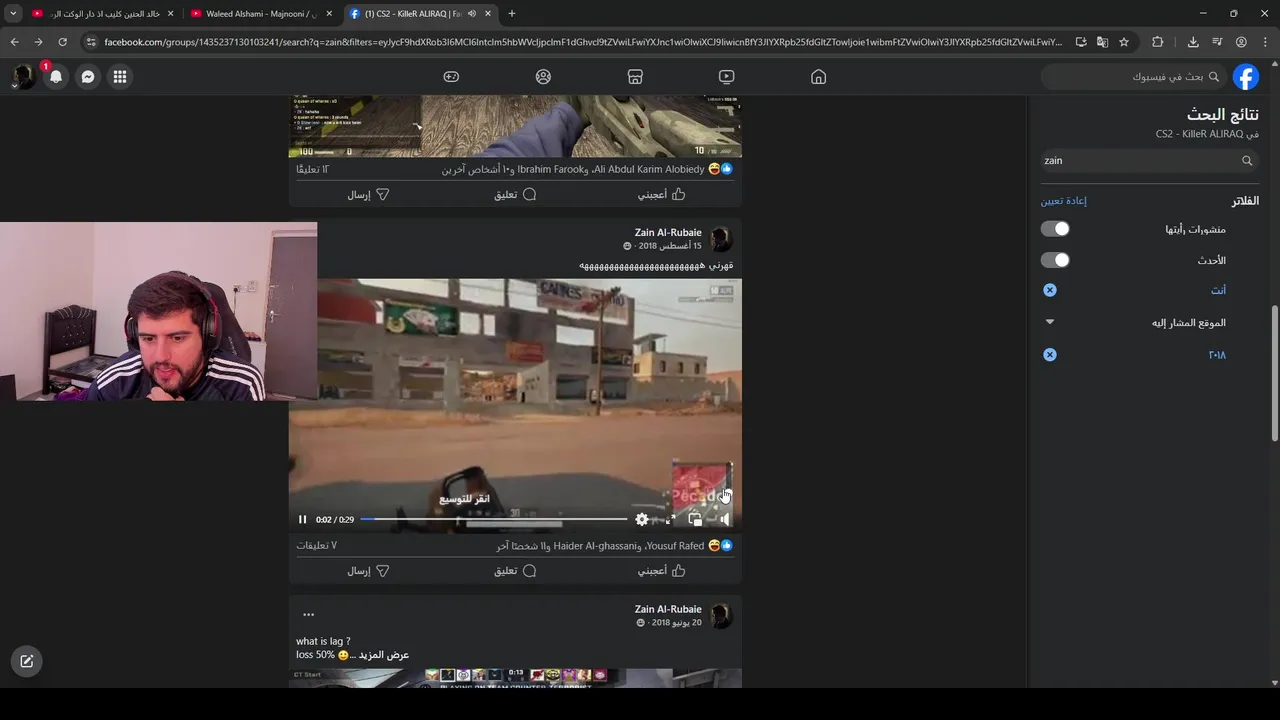Go back to the previous page
Screen dimensions: 1280x720
[x=14, y=42]
